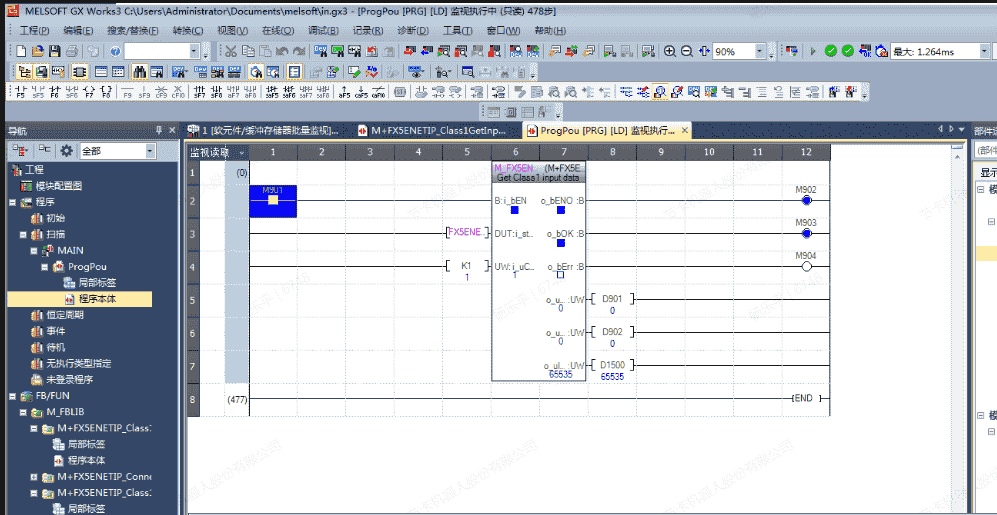Click the Save project floppy-disk icon
The height and width of the screenshot is (515, 997).
pos(54,51)
